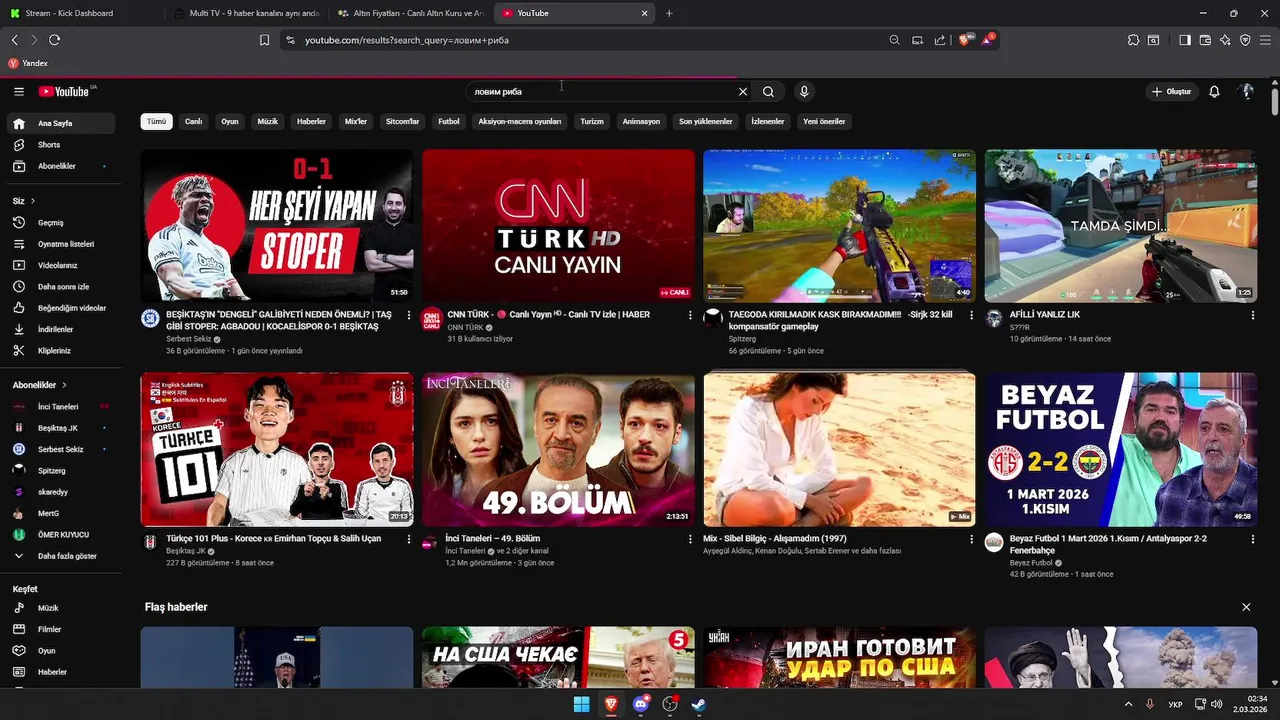
Task: Open Müzik under Keşfet
Action: click(x=61, y=608)
